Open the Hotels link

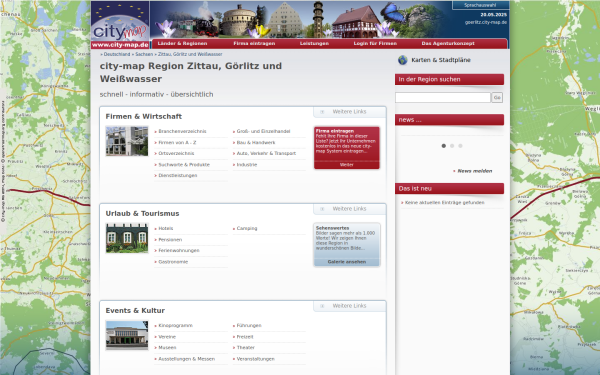coord(166,228)
